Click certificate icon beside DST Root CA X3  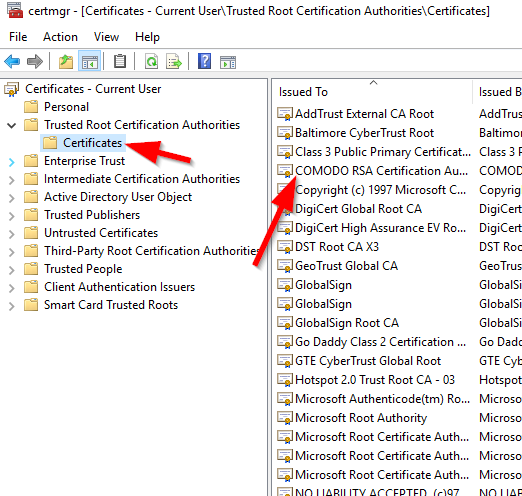pos(285,247)
